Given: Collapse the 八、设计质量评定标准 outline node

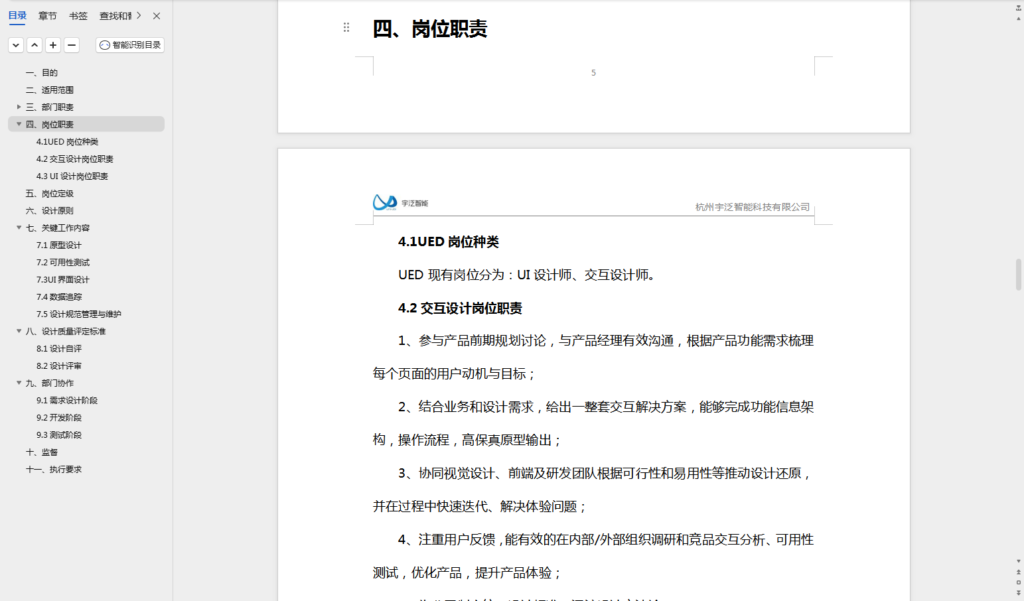Looking at the screenshot, I should click(18, 331).
